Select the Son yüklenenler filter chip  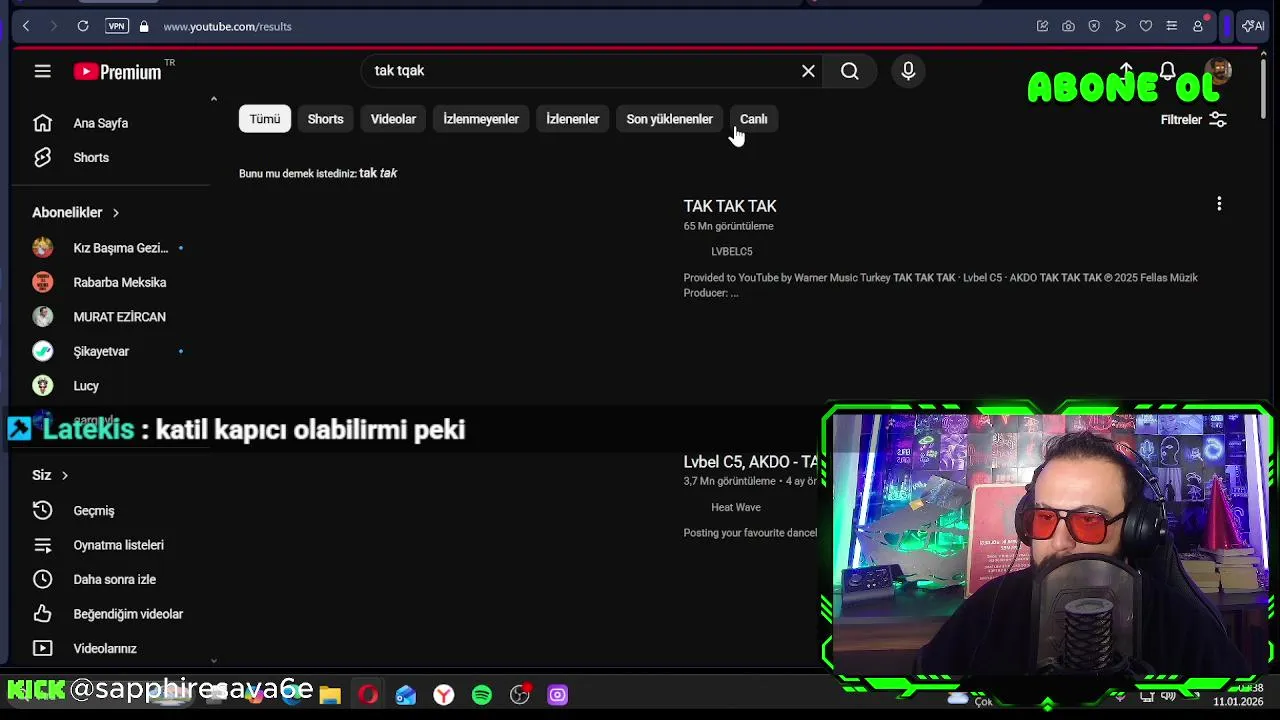coord(669,119)
